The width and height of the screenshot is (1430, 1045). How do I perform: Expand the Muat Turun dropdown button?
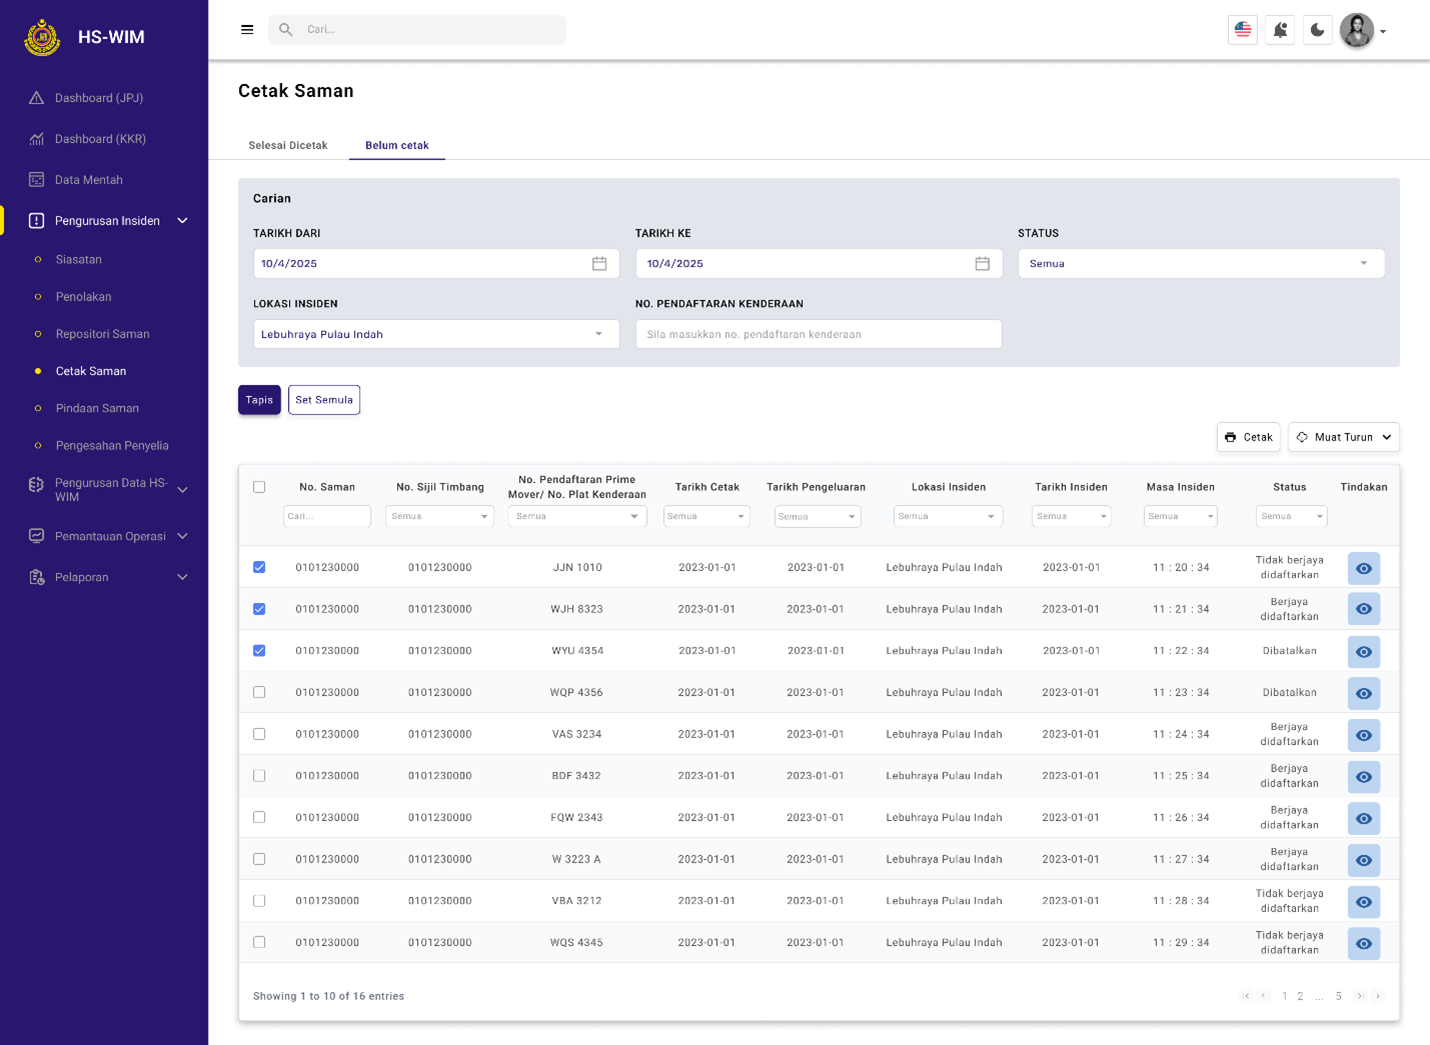pyautogui.click(x=1343, y=437)
